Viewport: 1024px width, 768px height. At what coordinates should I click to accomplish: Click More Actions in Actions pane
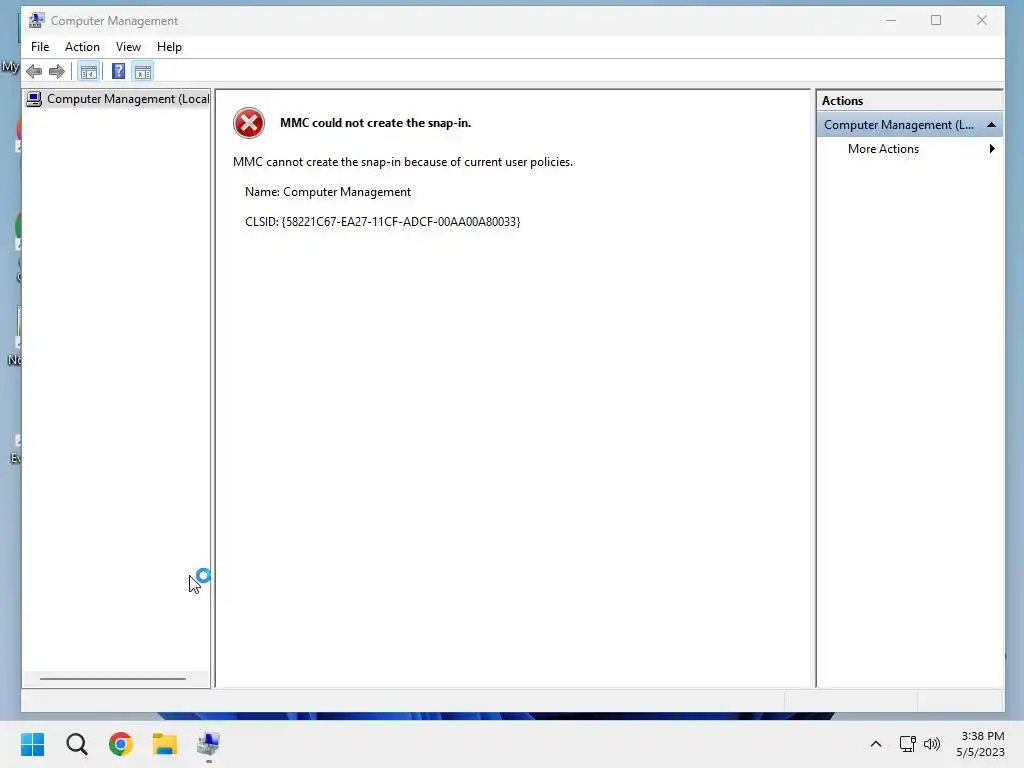coord(883,149)
